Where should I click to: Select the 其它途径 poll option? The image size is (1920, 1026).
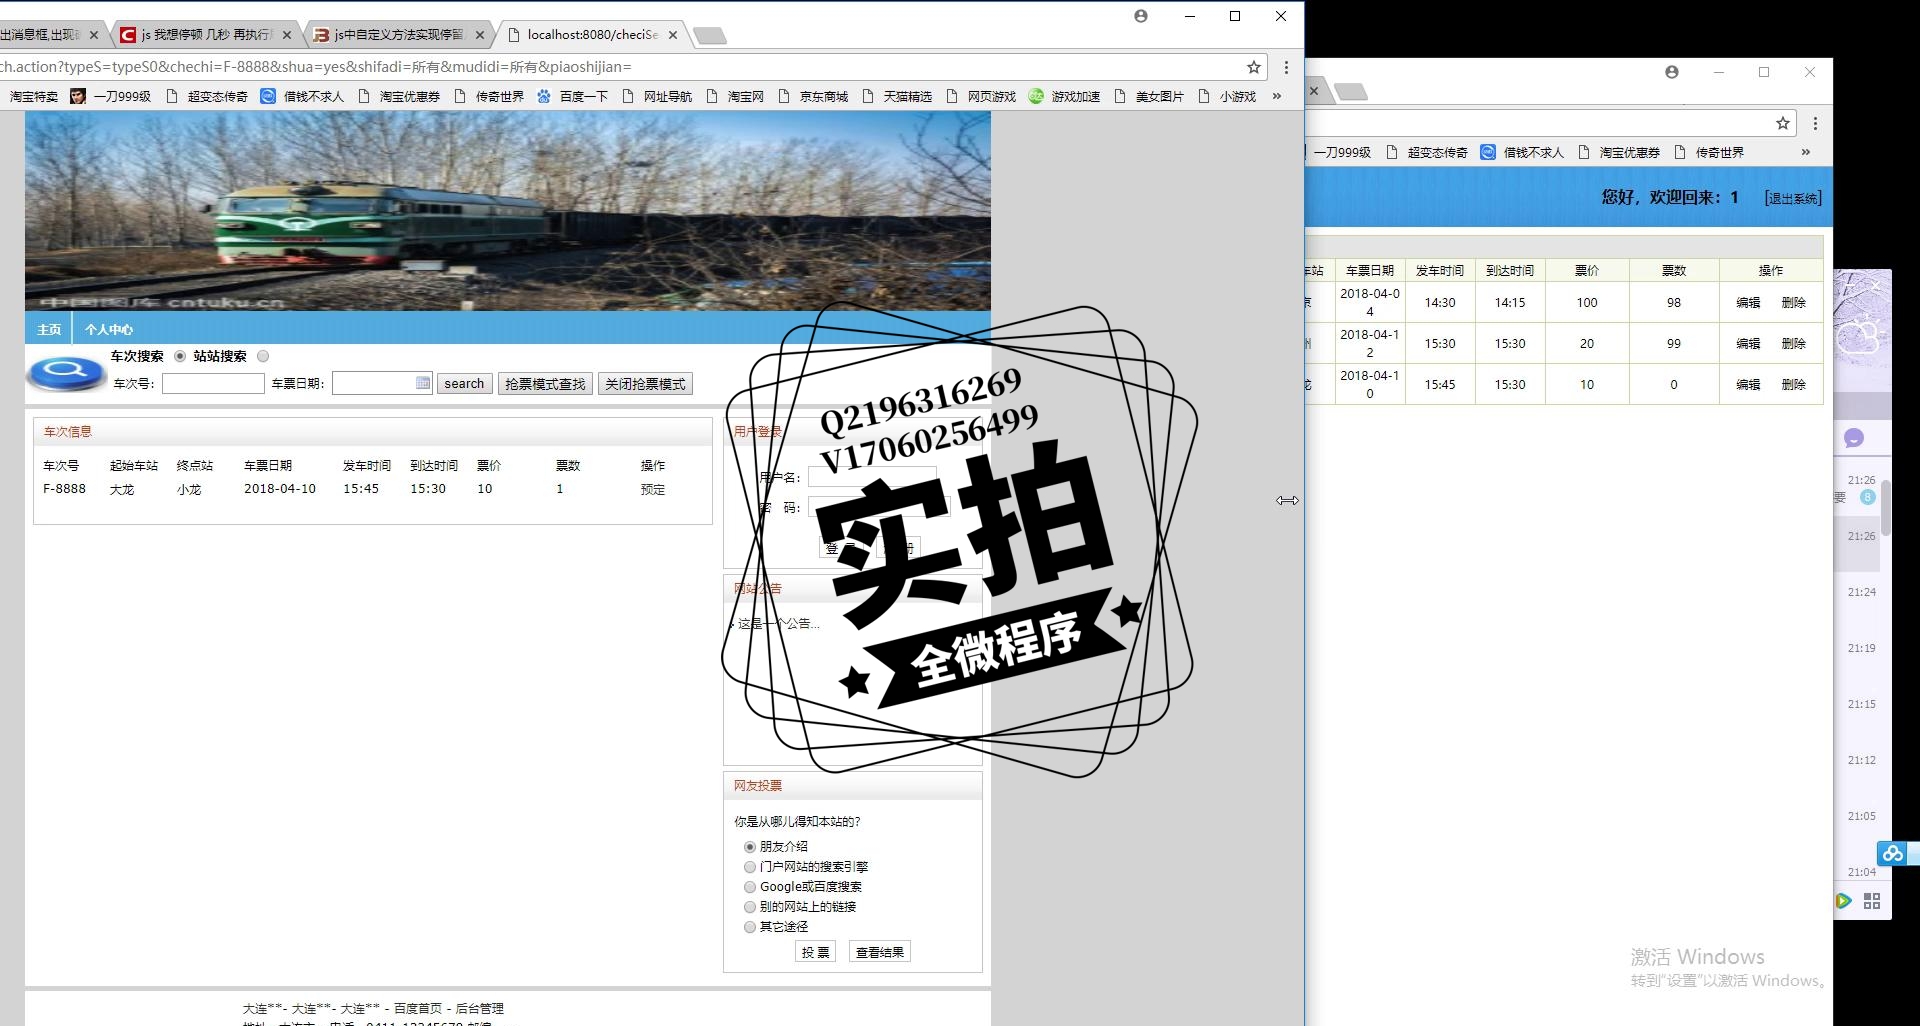749,927
